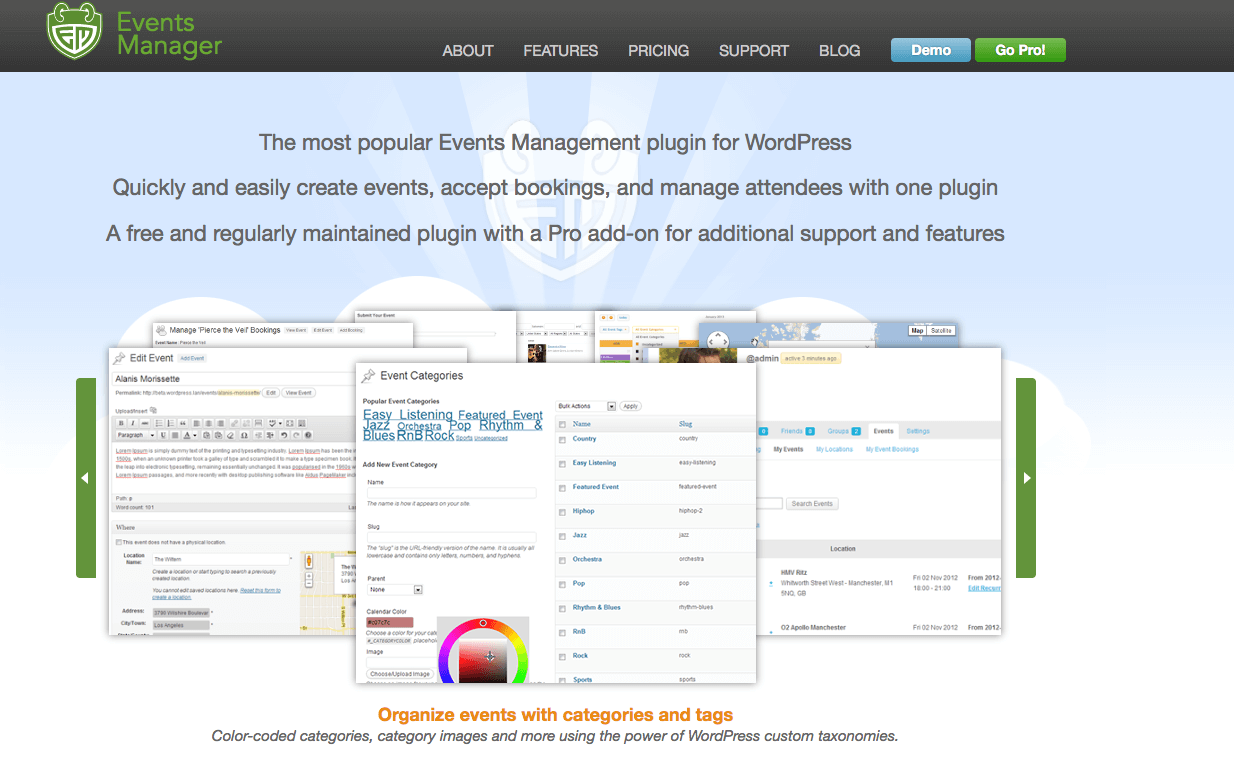Click the category Slug input field
Screen dimensions: 1234x780
(x=452, y=538)
